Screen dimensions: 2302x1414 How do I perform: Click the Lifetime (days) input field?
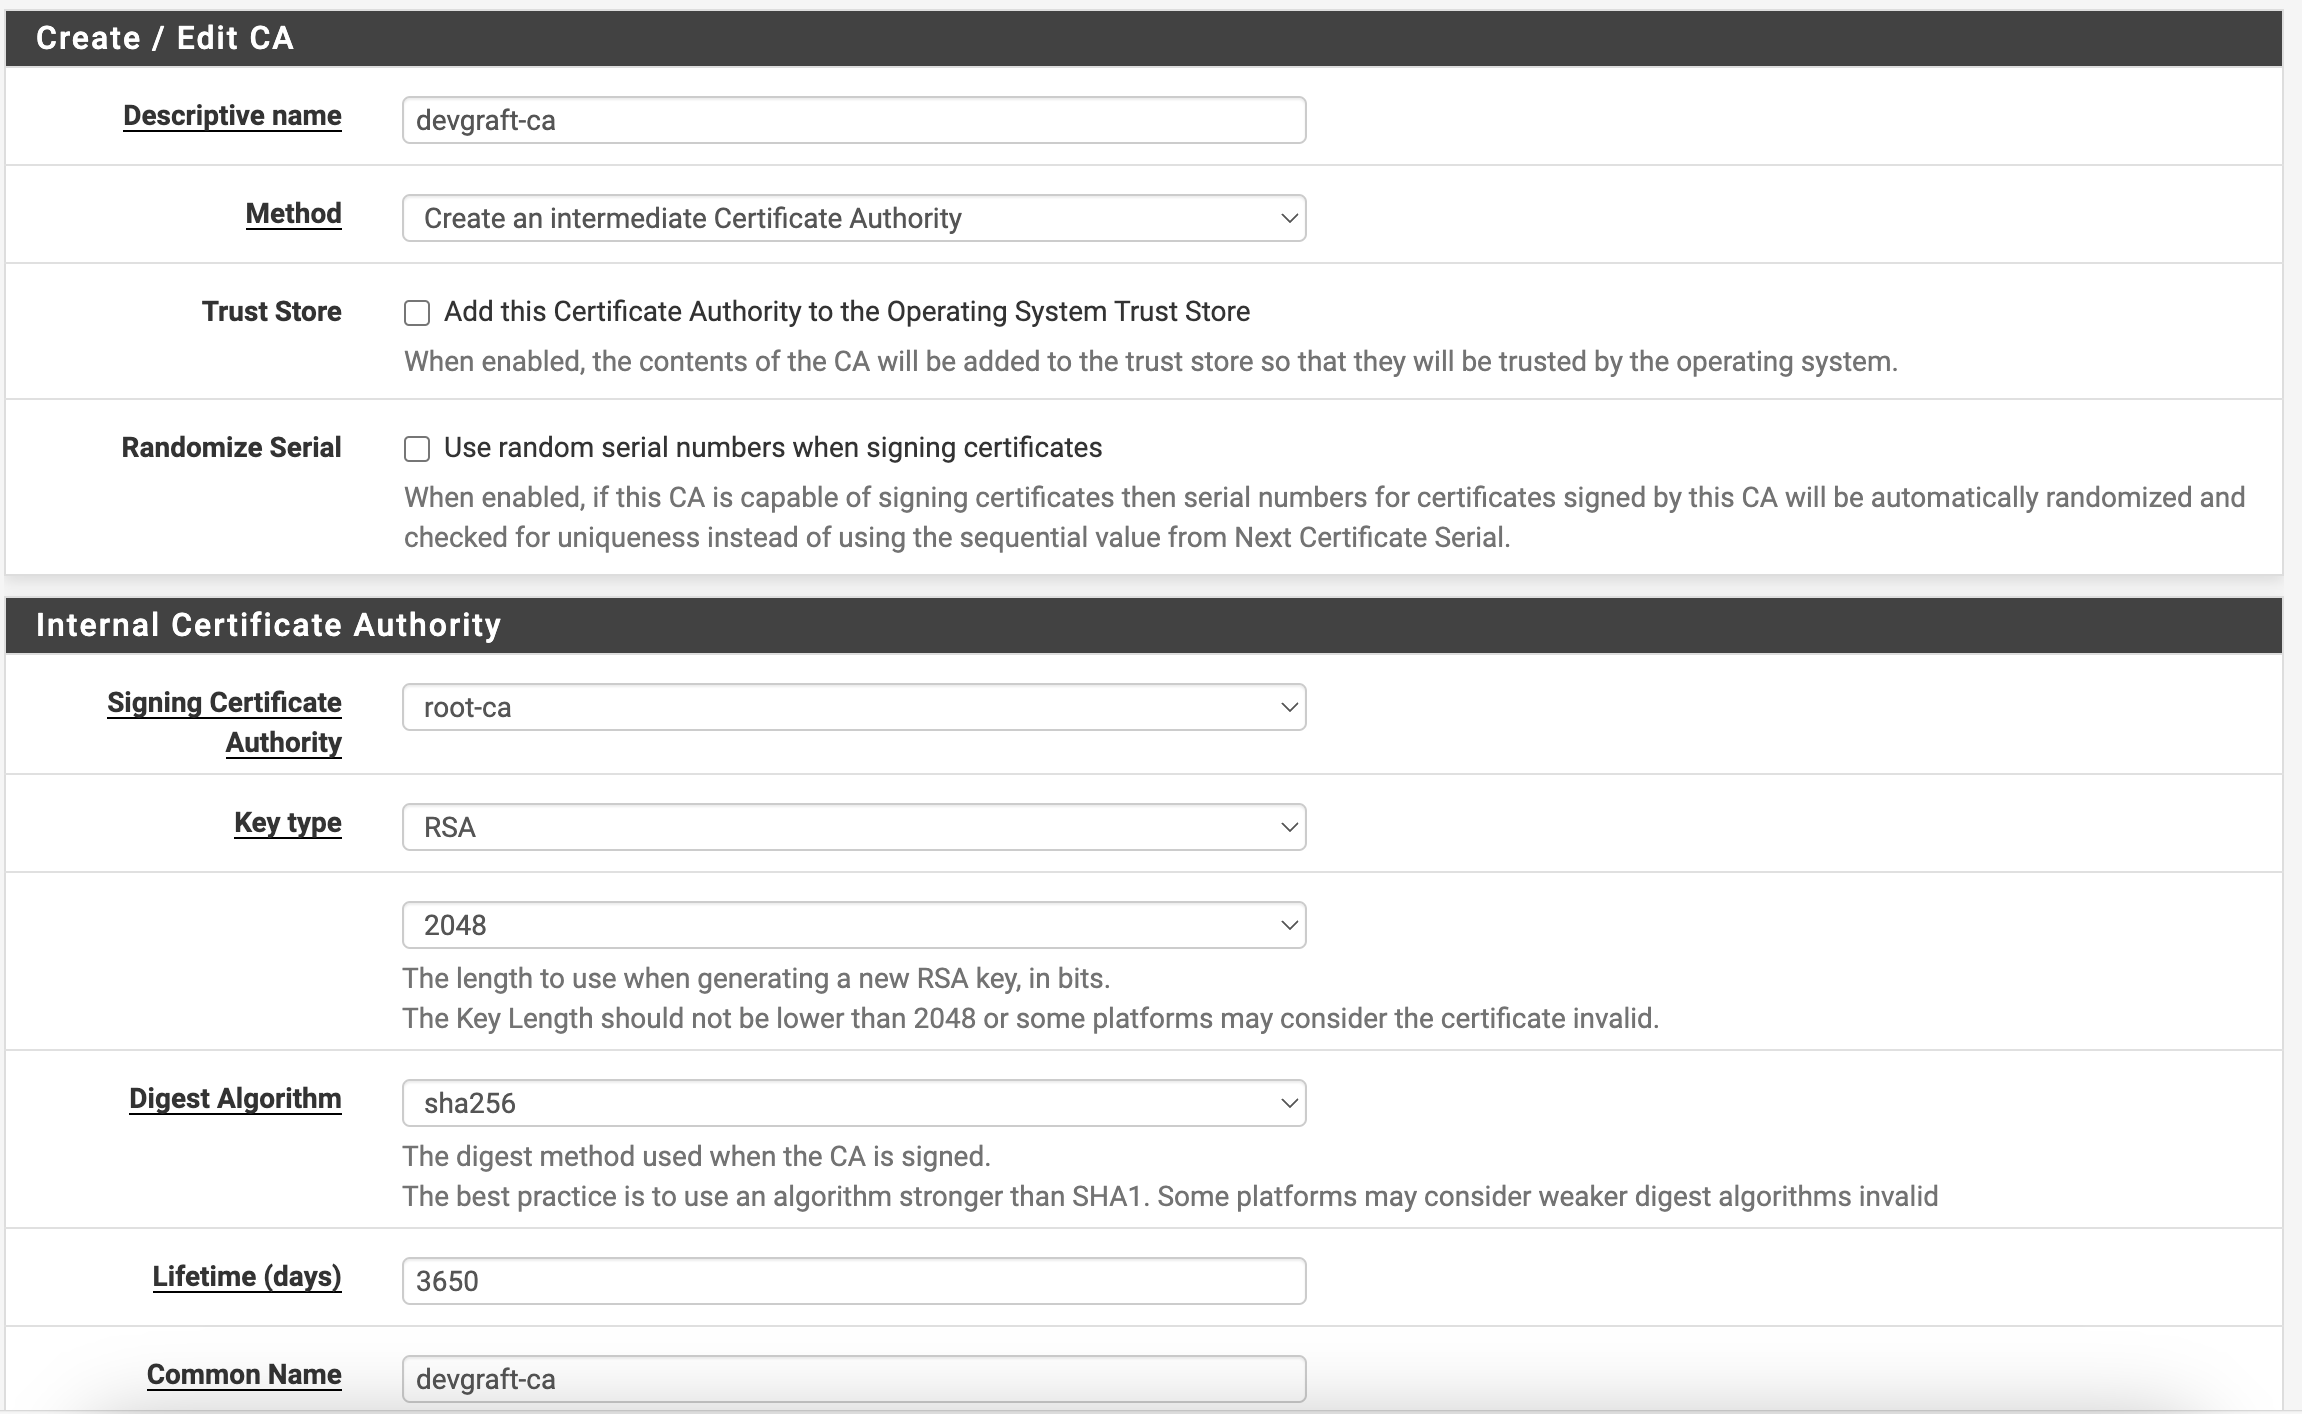pyautogui.click(x=853, y=1281)
